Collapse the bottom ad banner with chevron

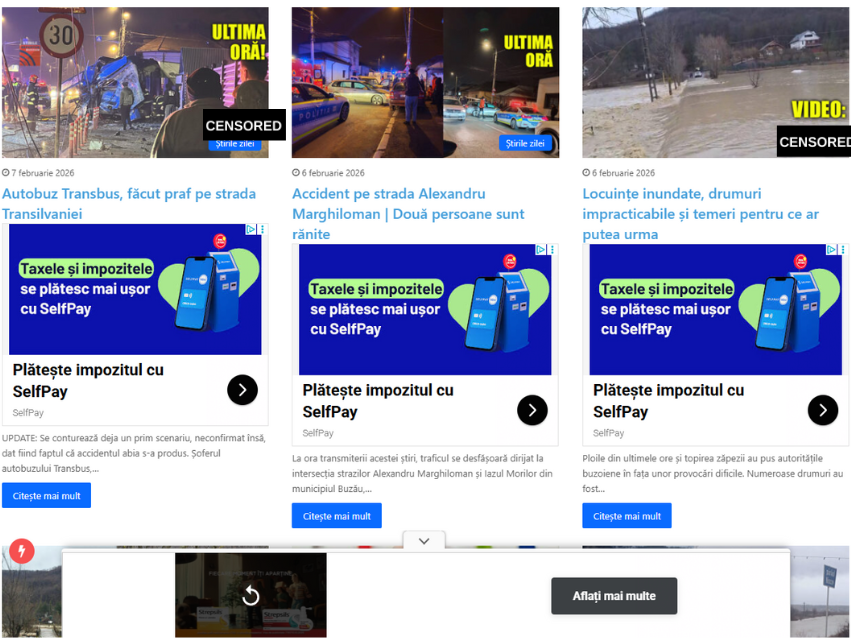424,541
